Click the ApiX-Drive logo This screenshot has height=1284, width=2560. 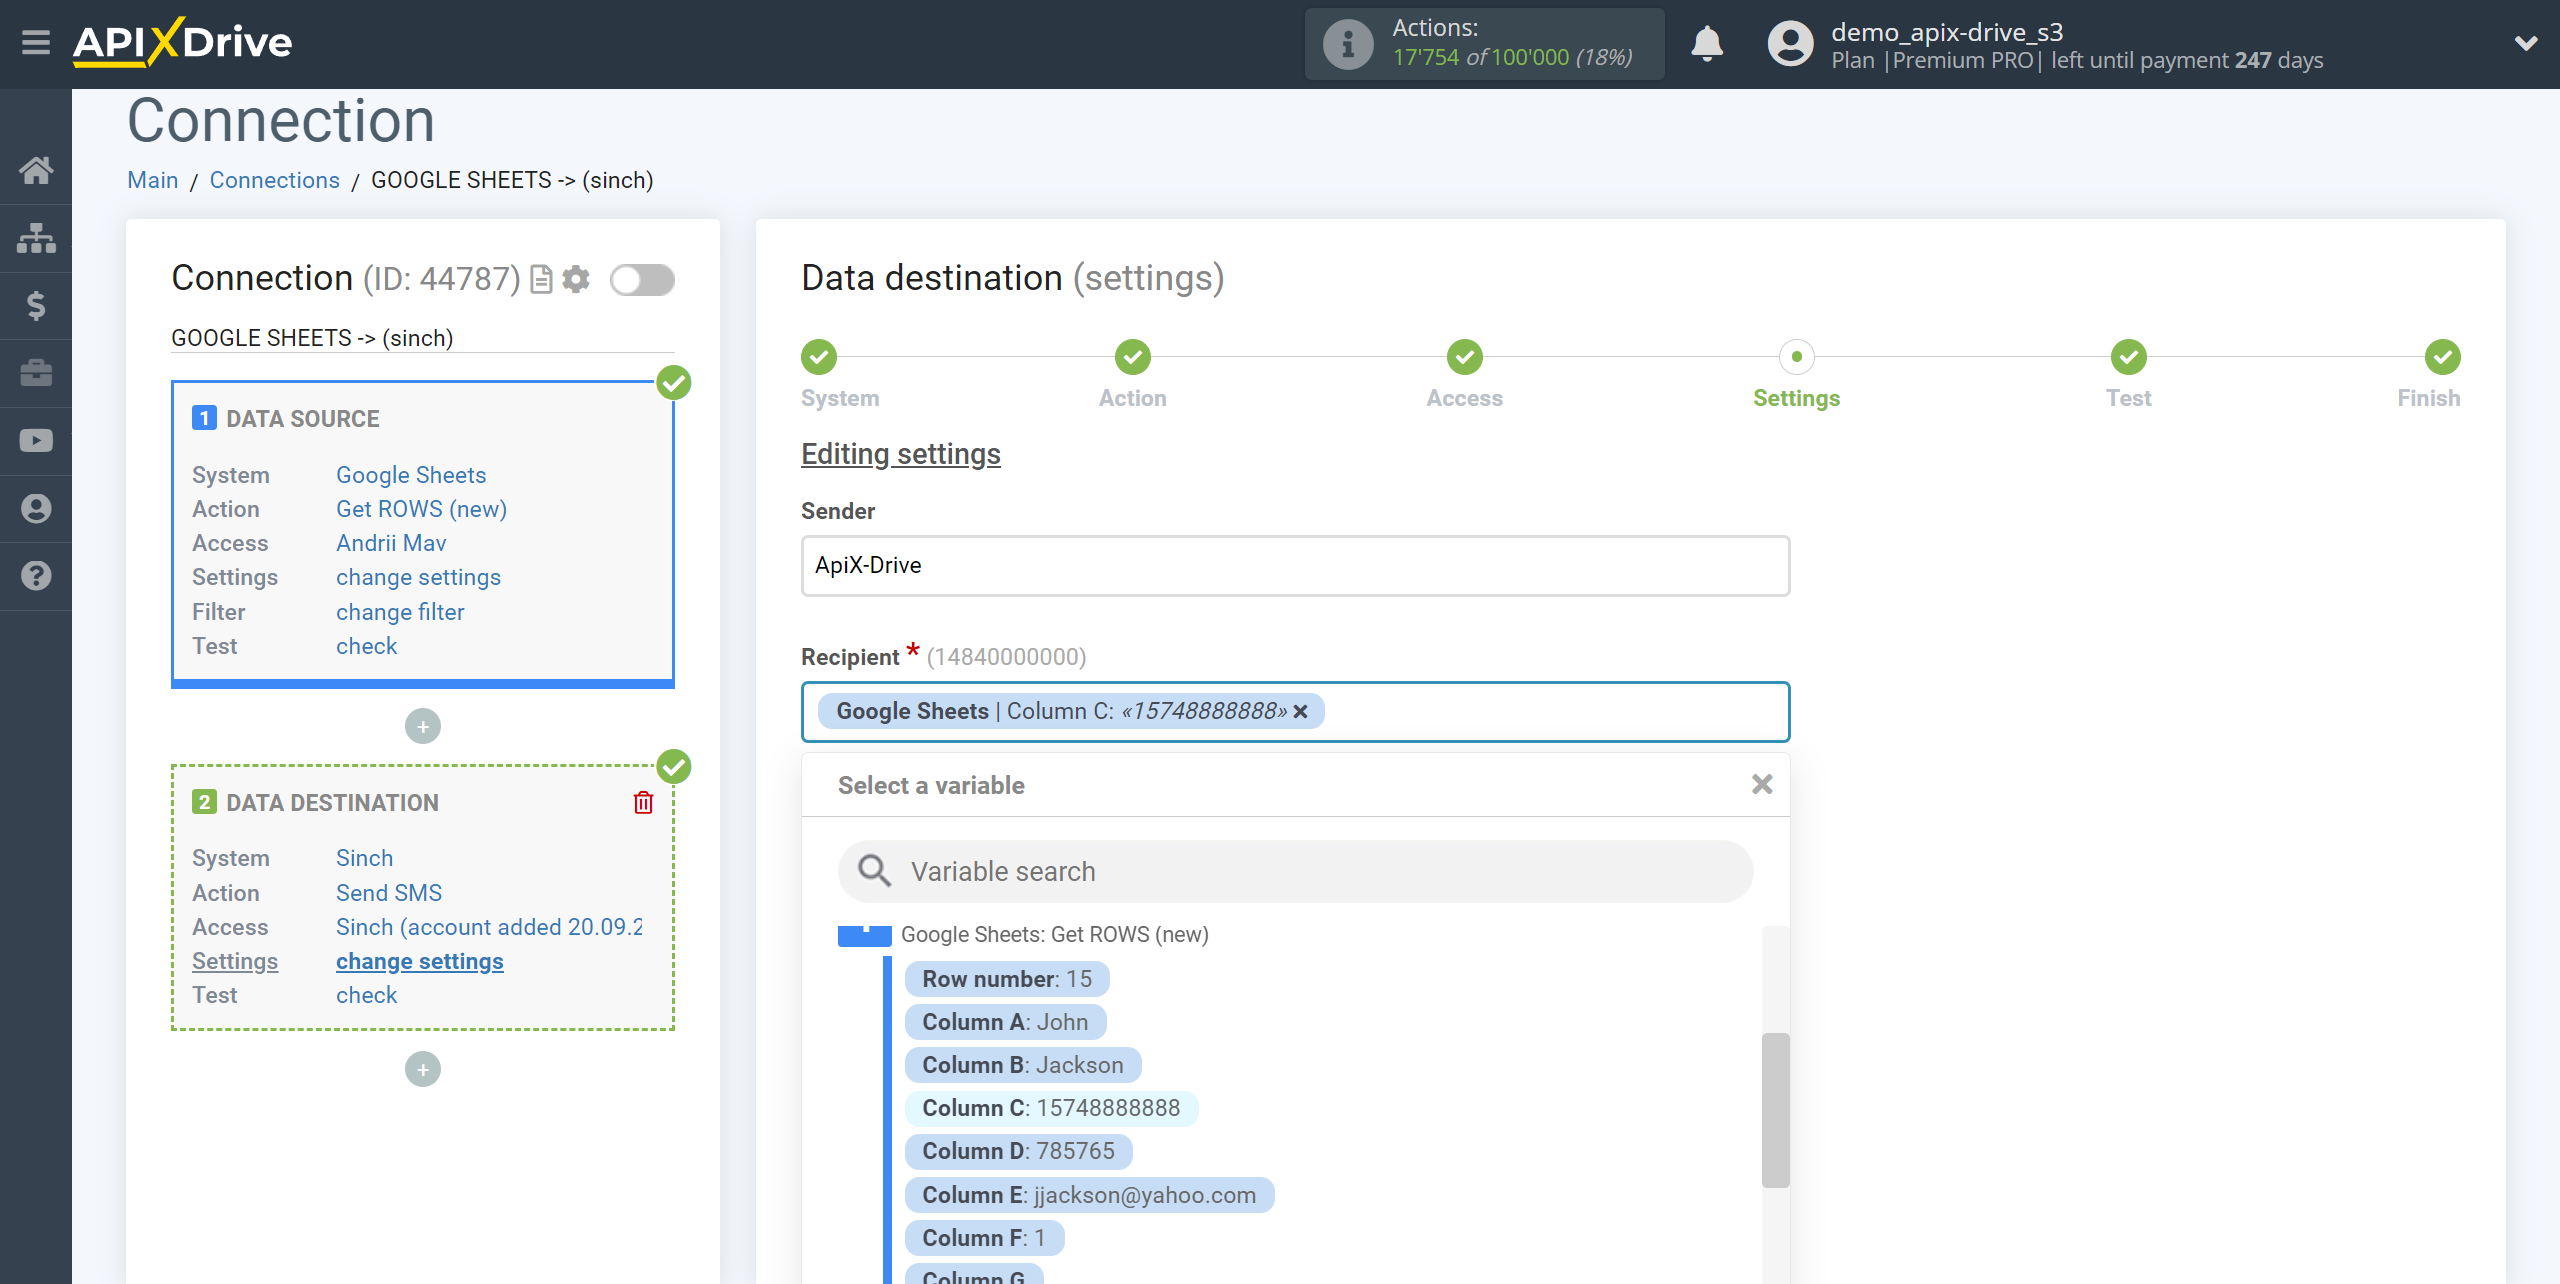pos(182,42)
